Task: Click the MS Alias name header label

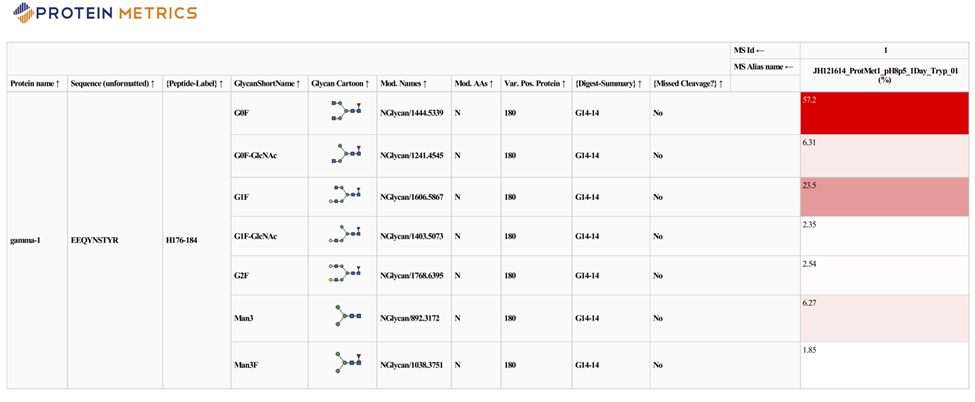Action: 764,67
